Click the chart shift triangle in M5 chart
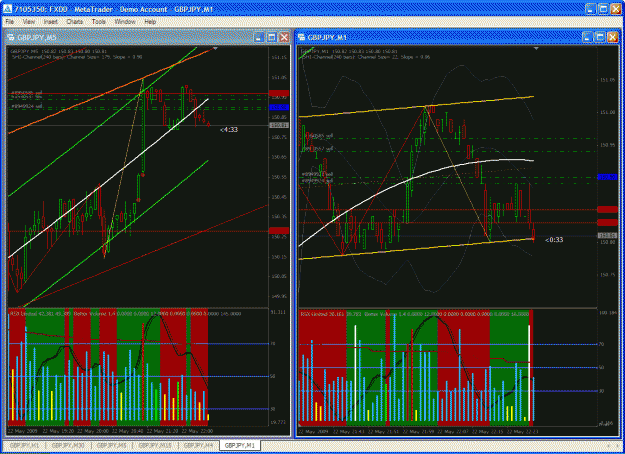 pyautogui.click(x=215, y=49)
